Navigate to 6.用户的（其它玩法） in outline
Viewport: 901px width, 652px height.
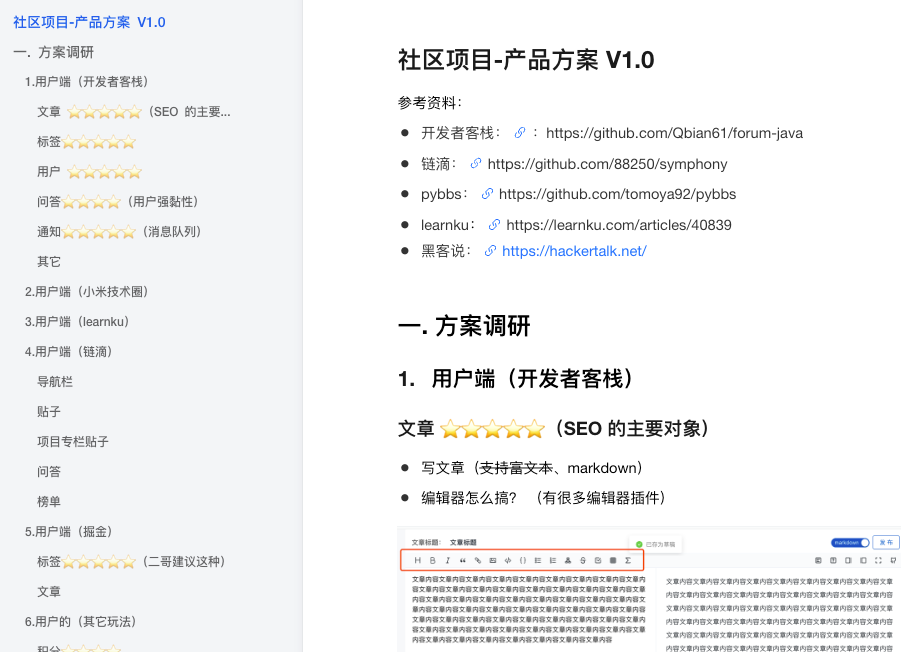[x=80, y=622]
